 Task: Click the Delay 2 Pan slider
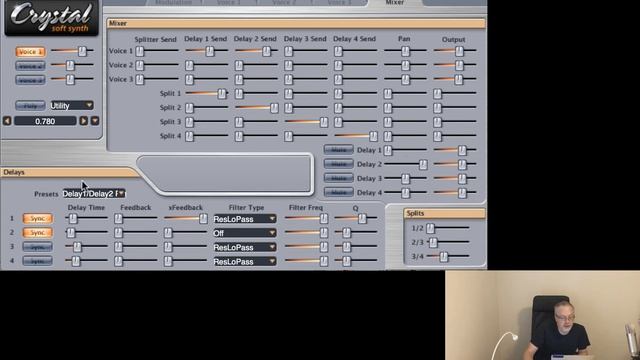405,164
